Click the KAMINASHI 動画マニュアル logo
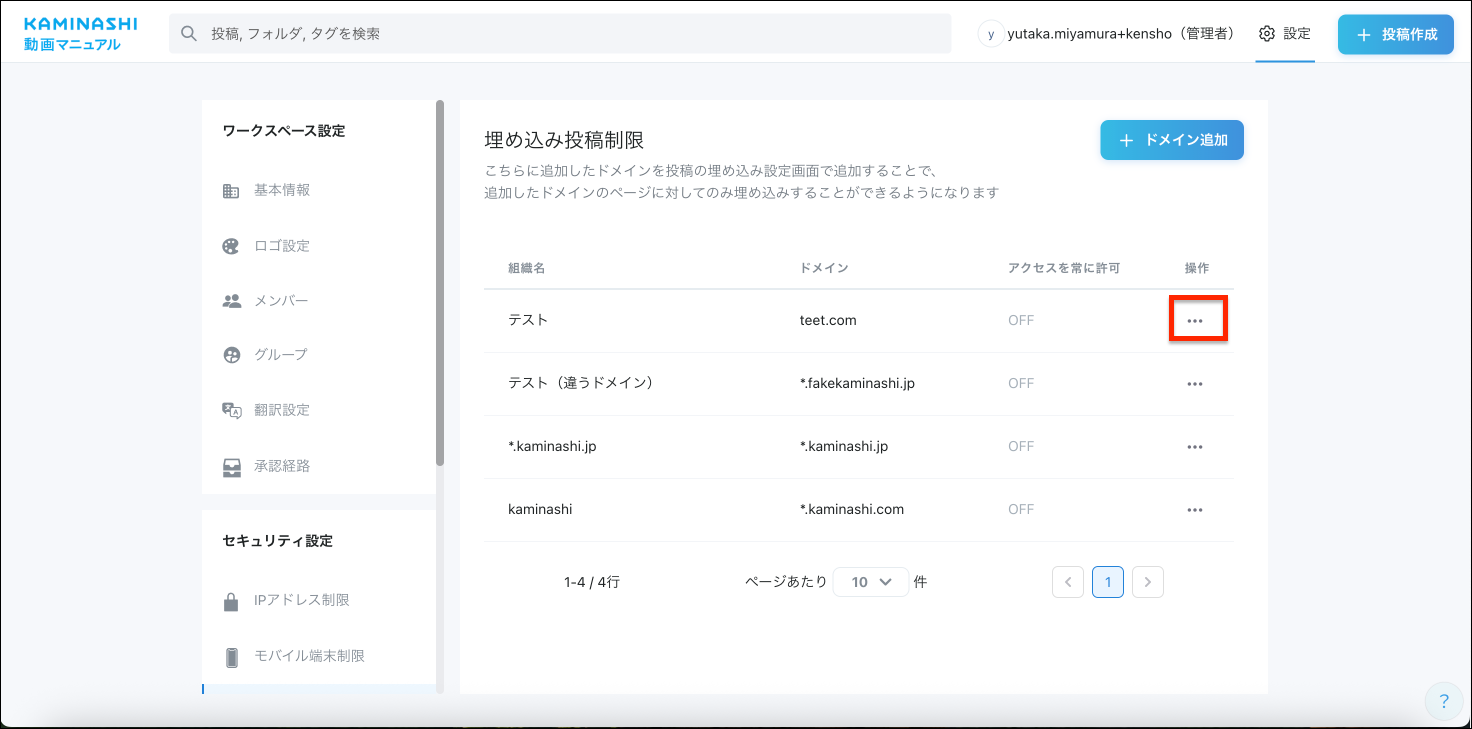 (80, 33)
